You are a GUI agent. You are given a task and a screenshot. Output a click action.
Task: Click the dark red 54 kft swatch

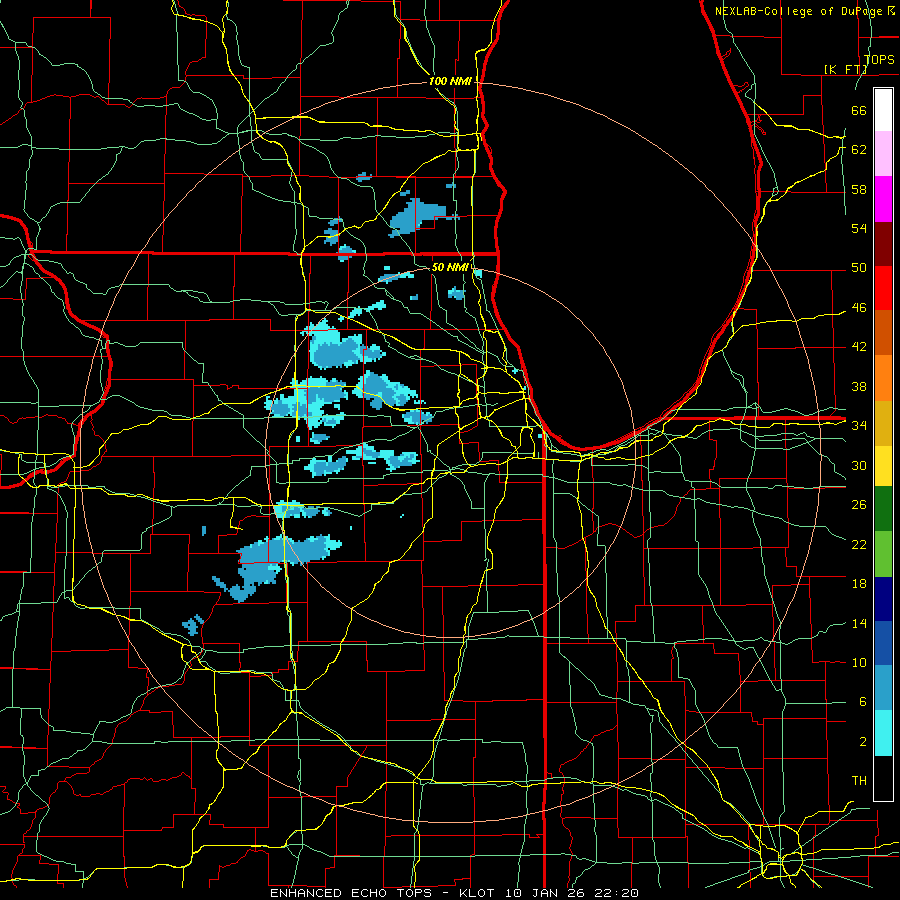tap(883, 243)
